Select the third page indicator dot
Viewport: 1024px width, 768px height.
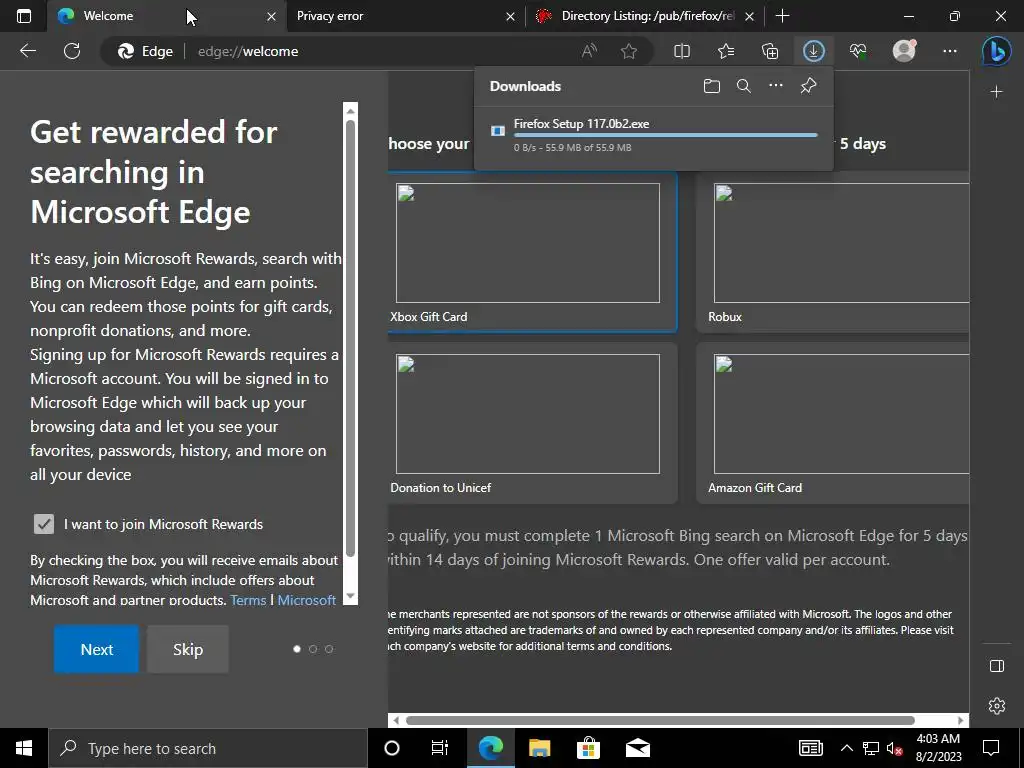coord(329,649)
